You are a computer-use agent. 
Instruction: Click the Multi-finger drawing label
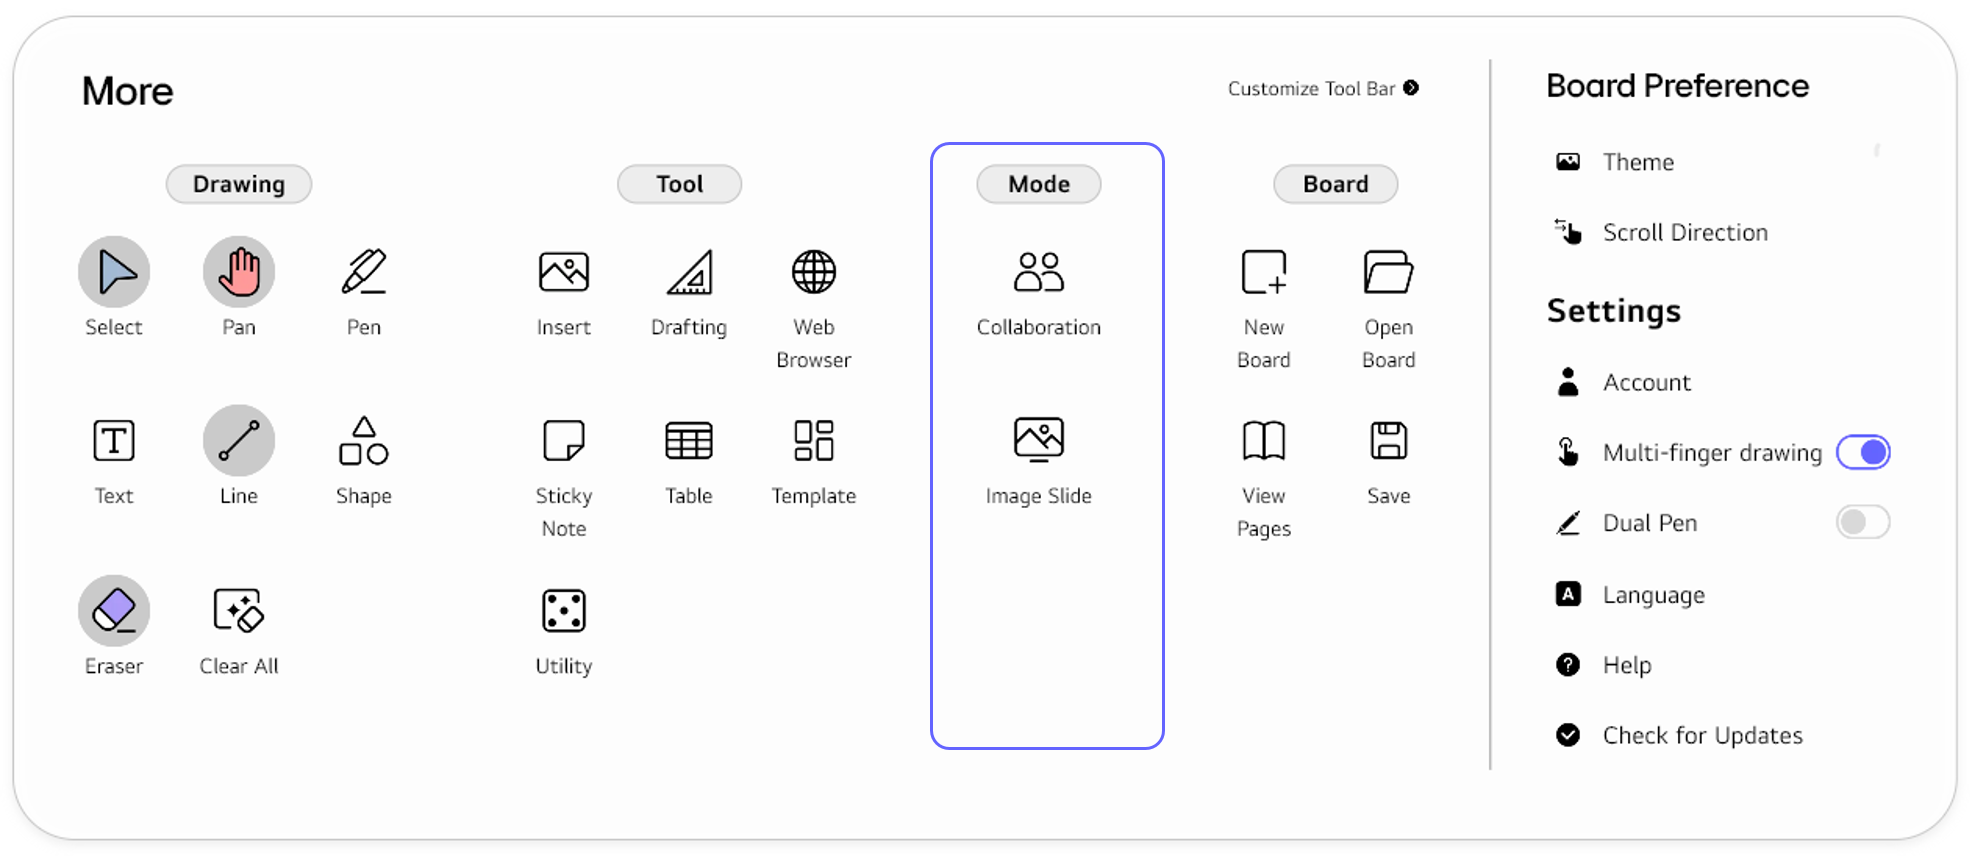pos(1712,453)
